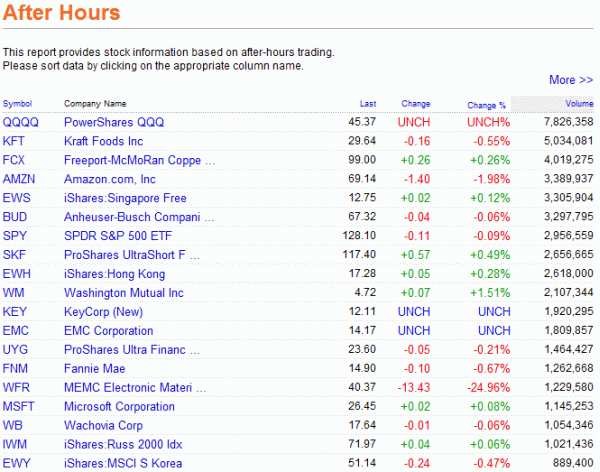Select the After Hours page heading

tap(62, 12)
